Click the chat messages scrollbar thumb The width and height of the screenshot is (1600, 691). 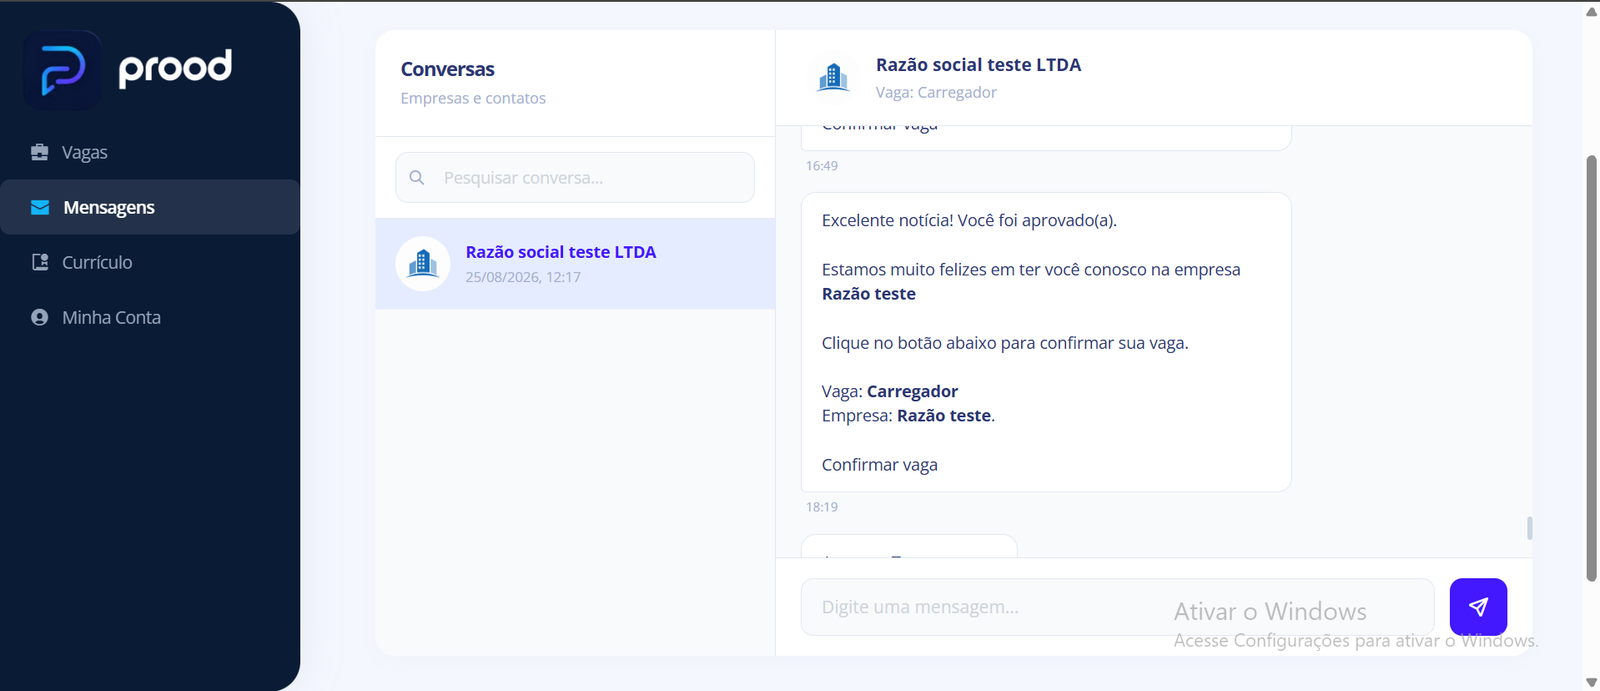pos(1529,527)
